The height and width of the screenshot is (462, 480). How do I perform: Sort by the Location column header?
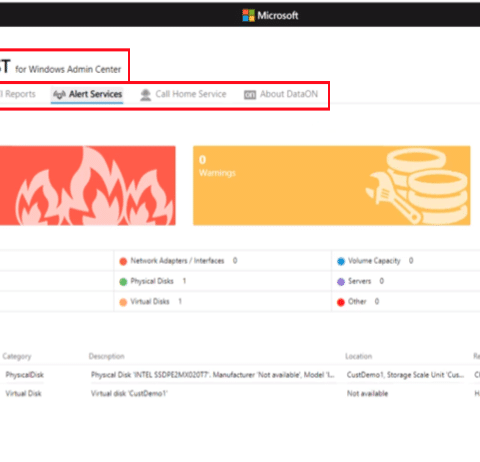[358, 356]
